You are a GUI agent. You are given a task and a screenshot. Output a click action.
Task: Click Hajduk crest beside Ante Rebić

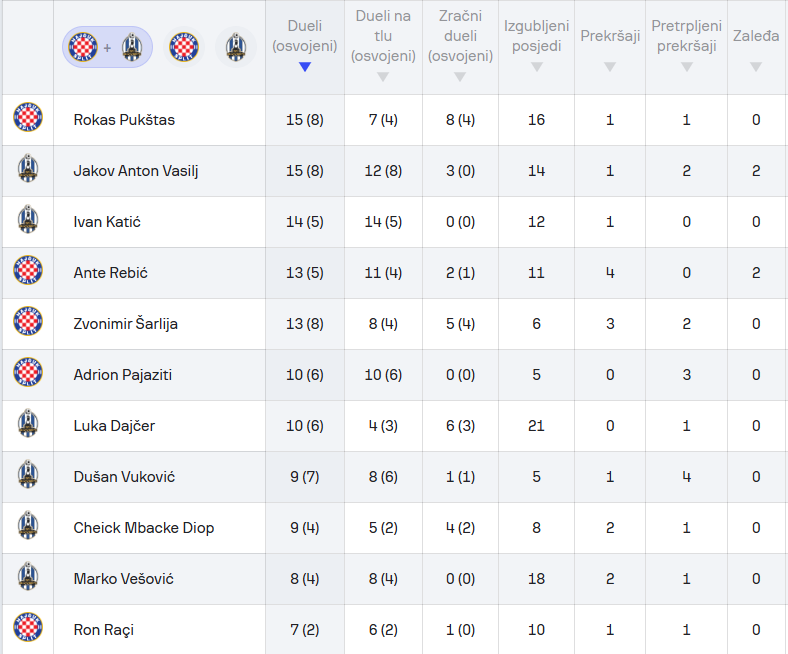pyautogui.click(x=28, y=273)
